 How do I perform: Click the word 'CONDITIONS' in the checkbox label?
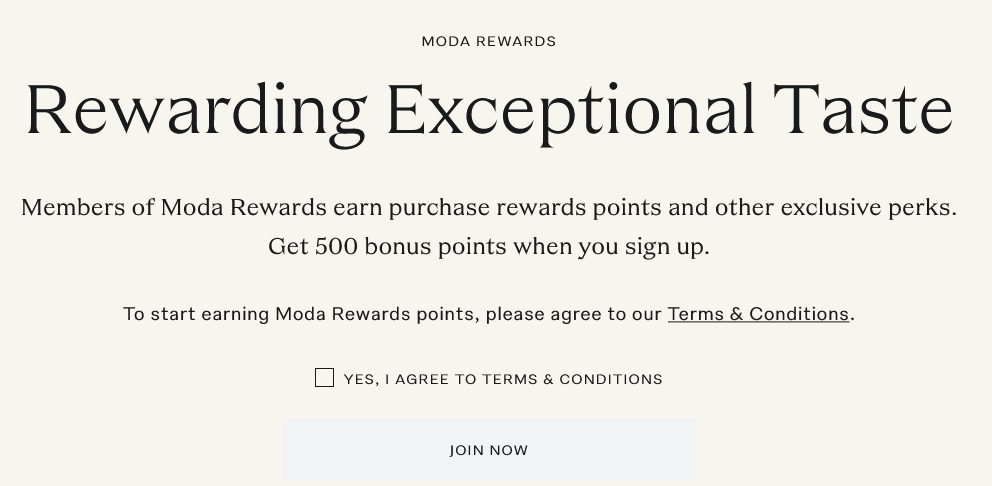tap(610, 379)
